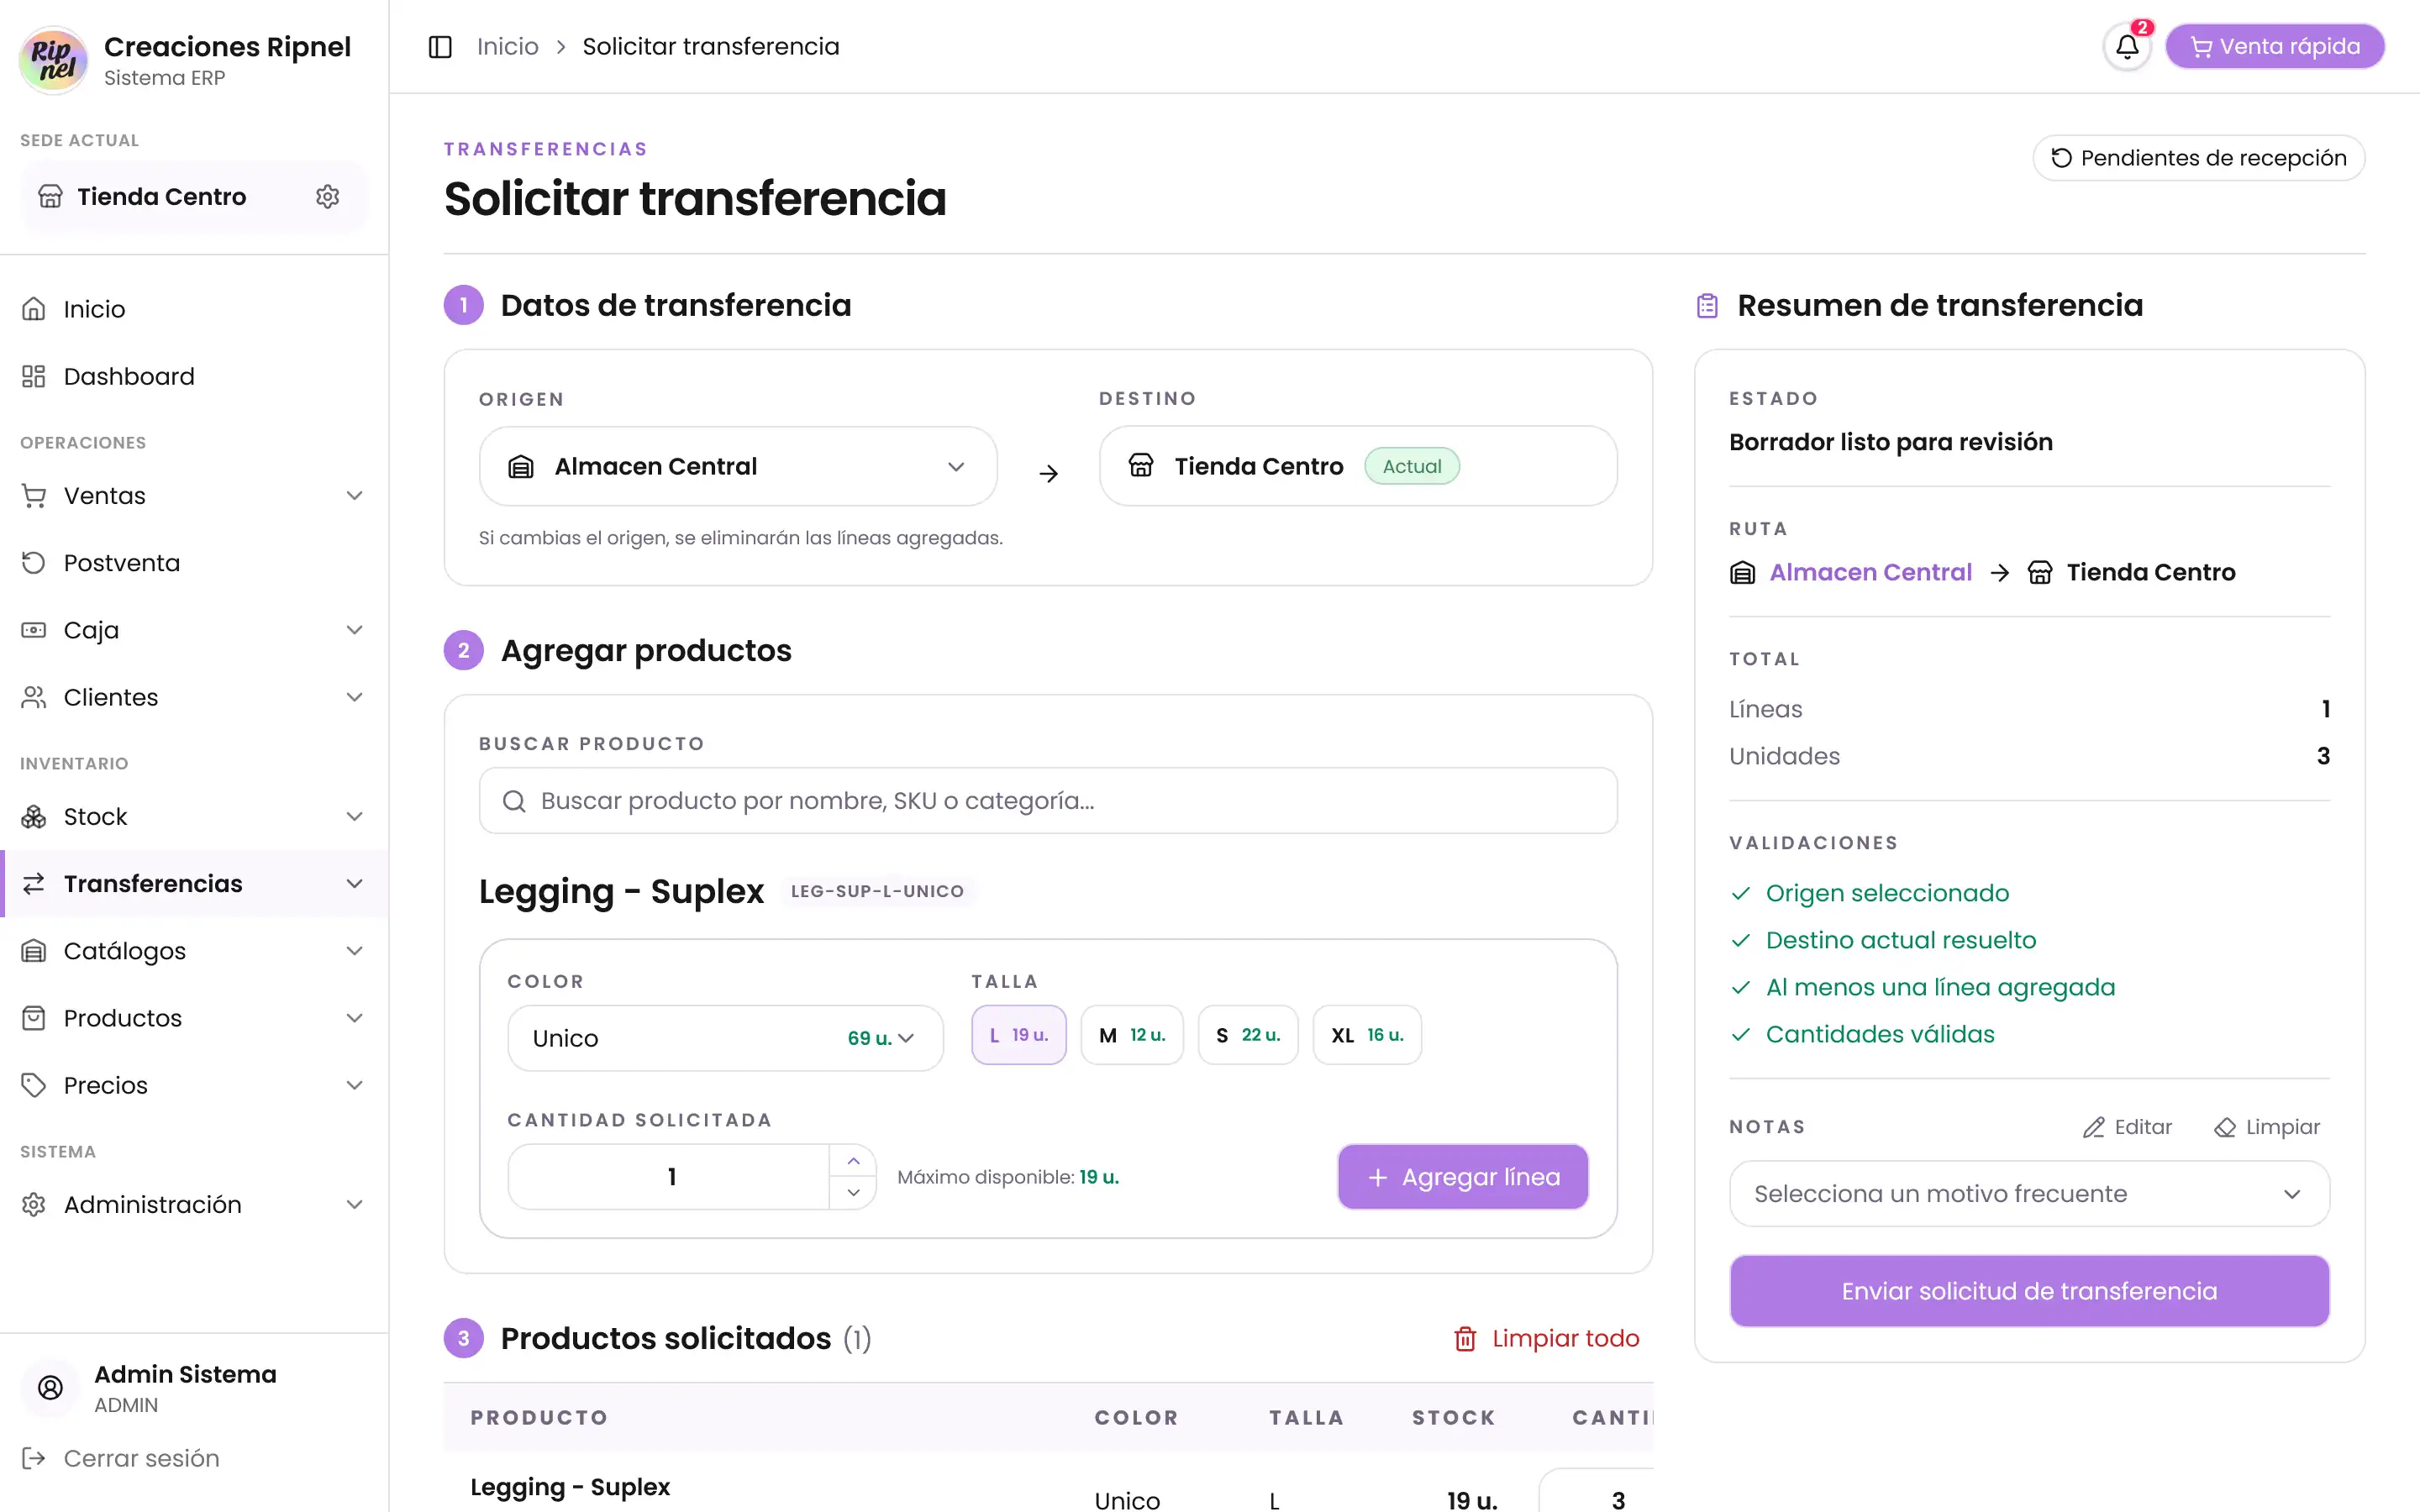Click the Cerrar sesión logout icon
This screenshot has width=2420, height=1512.
click(34, 1458)
